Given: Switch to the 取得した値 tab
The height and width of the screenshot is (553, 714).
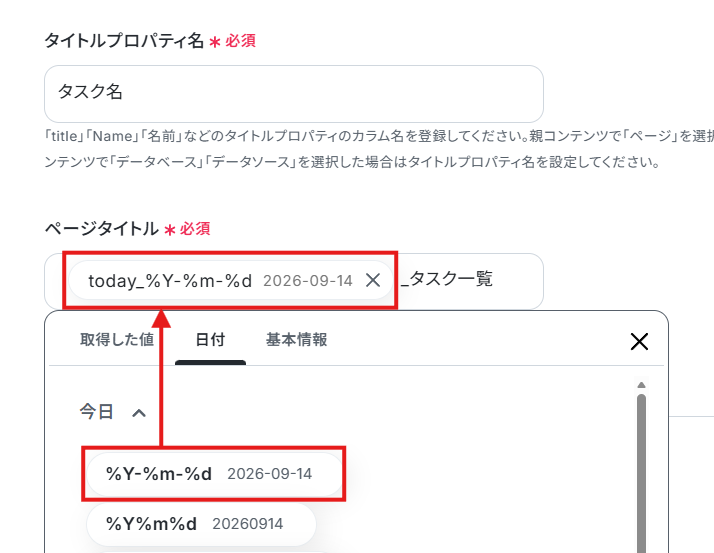Looking at the screenshot, I should point(117,340).
